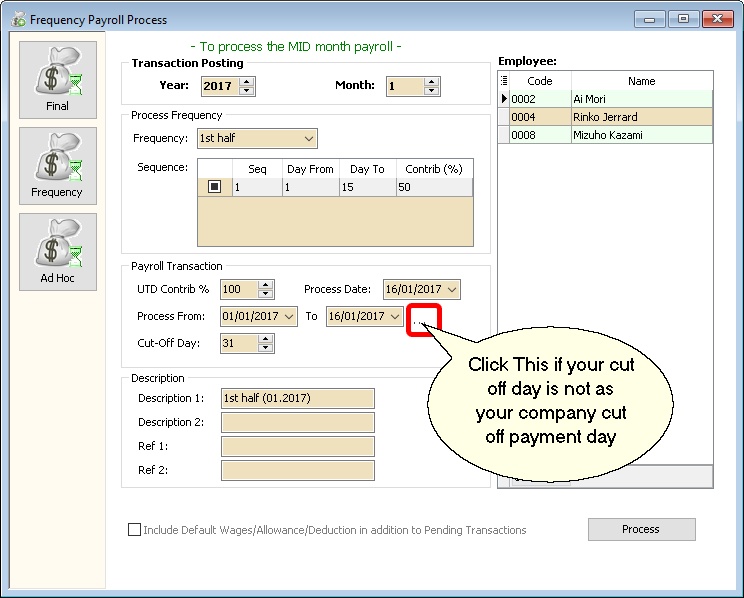Screen dimensions: 744x598
Task: Increase the Month value
Action: (x=431, y=82)
